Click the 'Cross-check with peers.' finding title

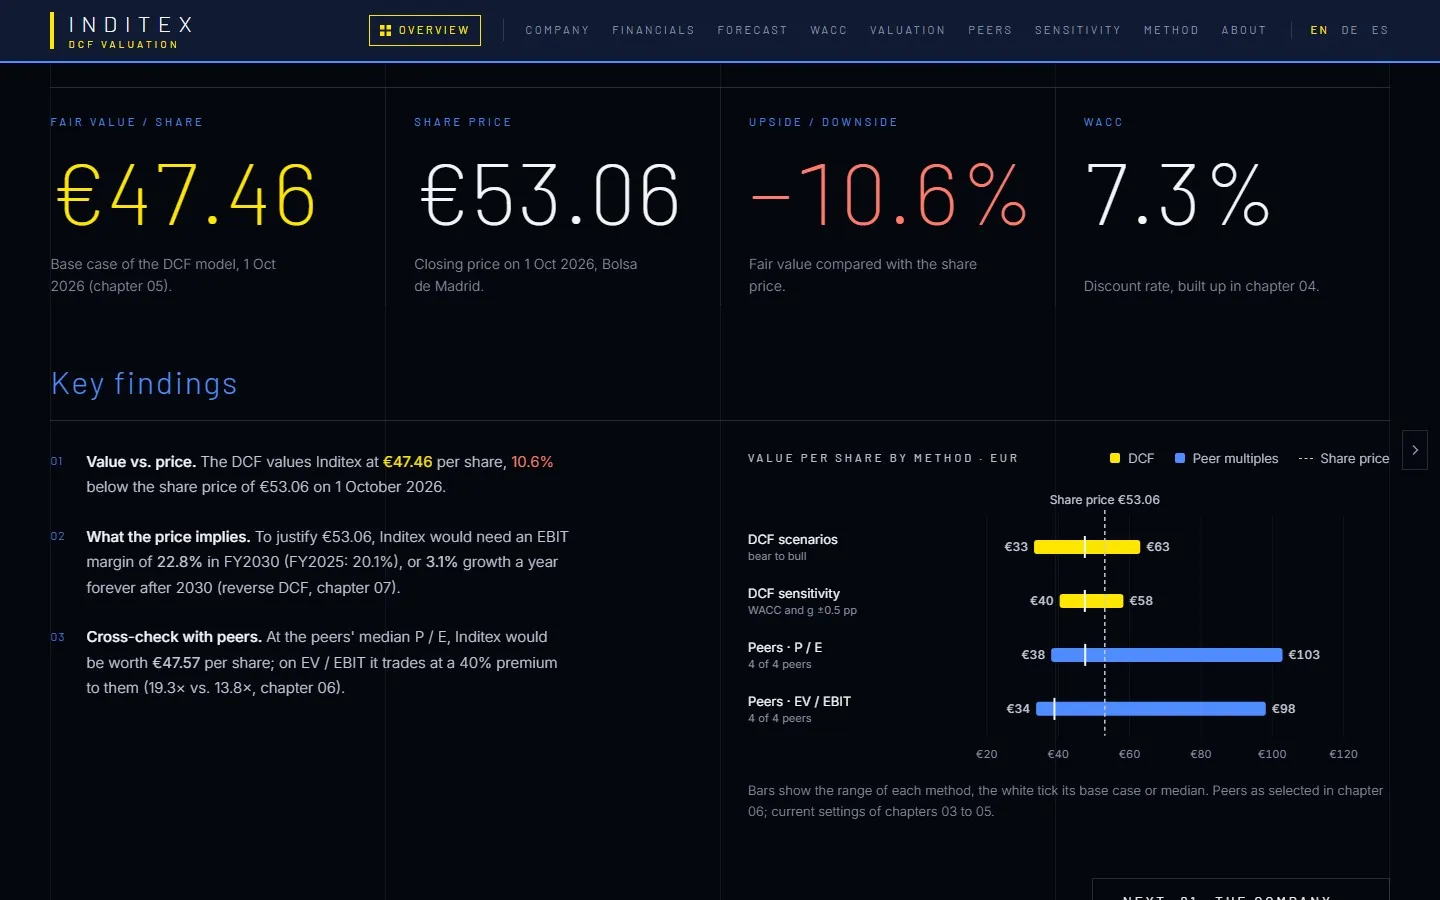(174, 637)
